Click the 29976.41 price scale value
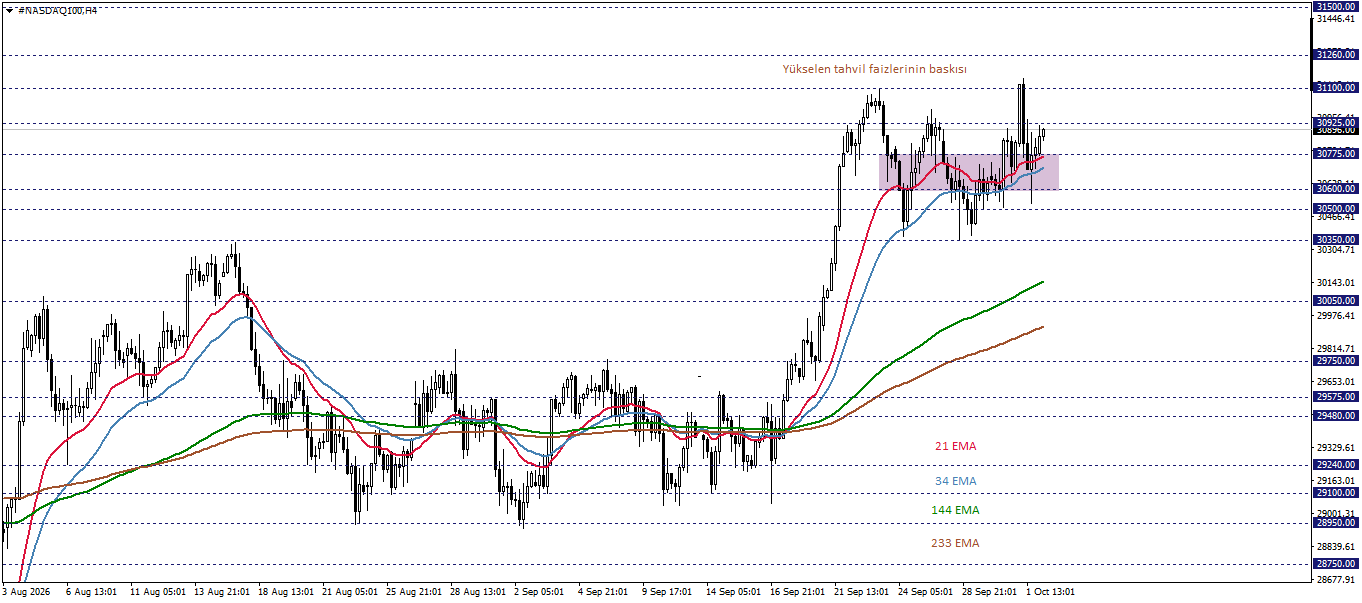The height and width of the screenshot is (603, 1362). point(1336,316)
